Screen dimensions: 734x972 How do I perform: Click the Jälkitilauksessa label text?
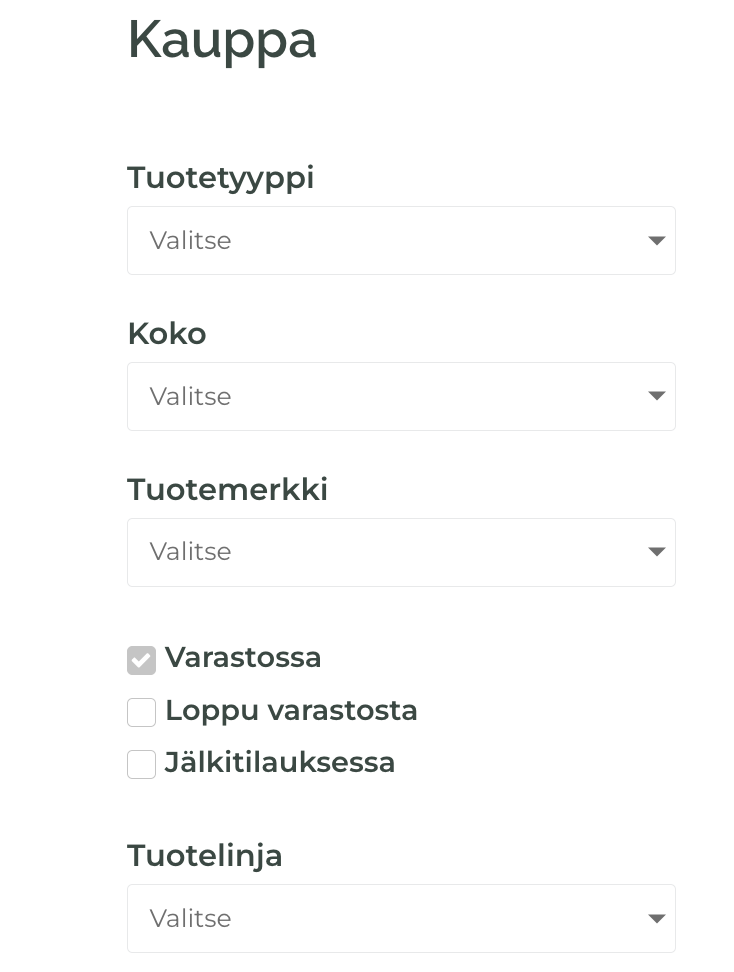280,762
